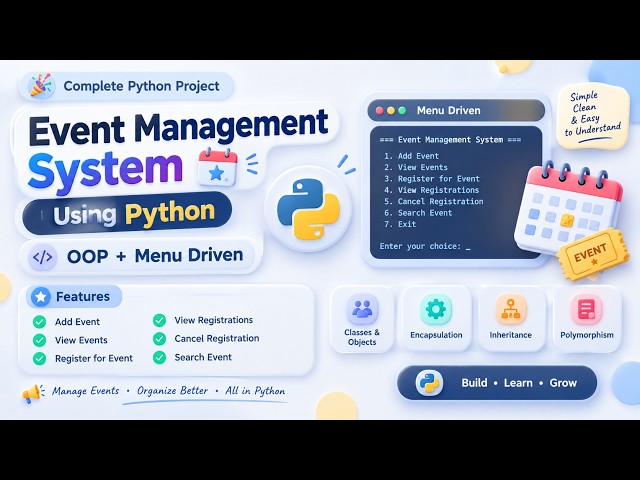Select '5. Cancel Registration' in terminal menu
The width and height of the screenshot is (640, 480).
click(433, 202)
